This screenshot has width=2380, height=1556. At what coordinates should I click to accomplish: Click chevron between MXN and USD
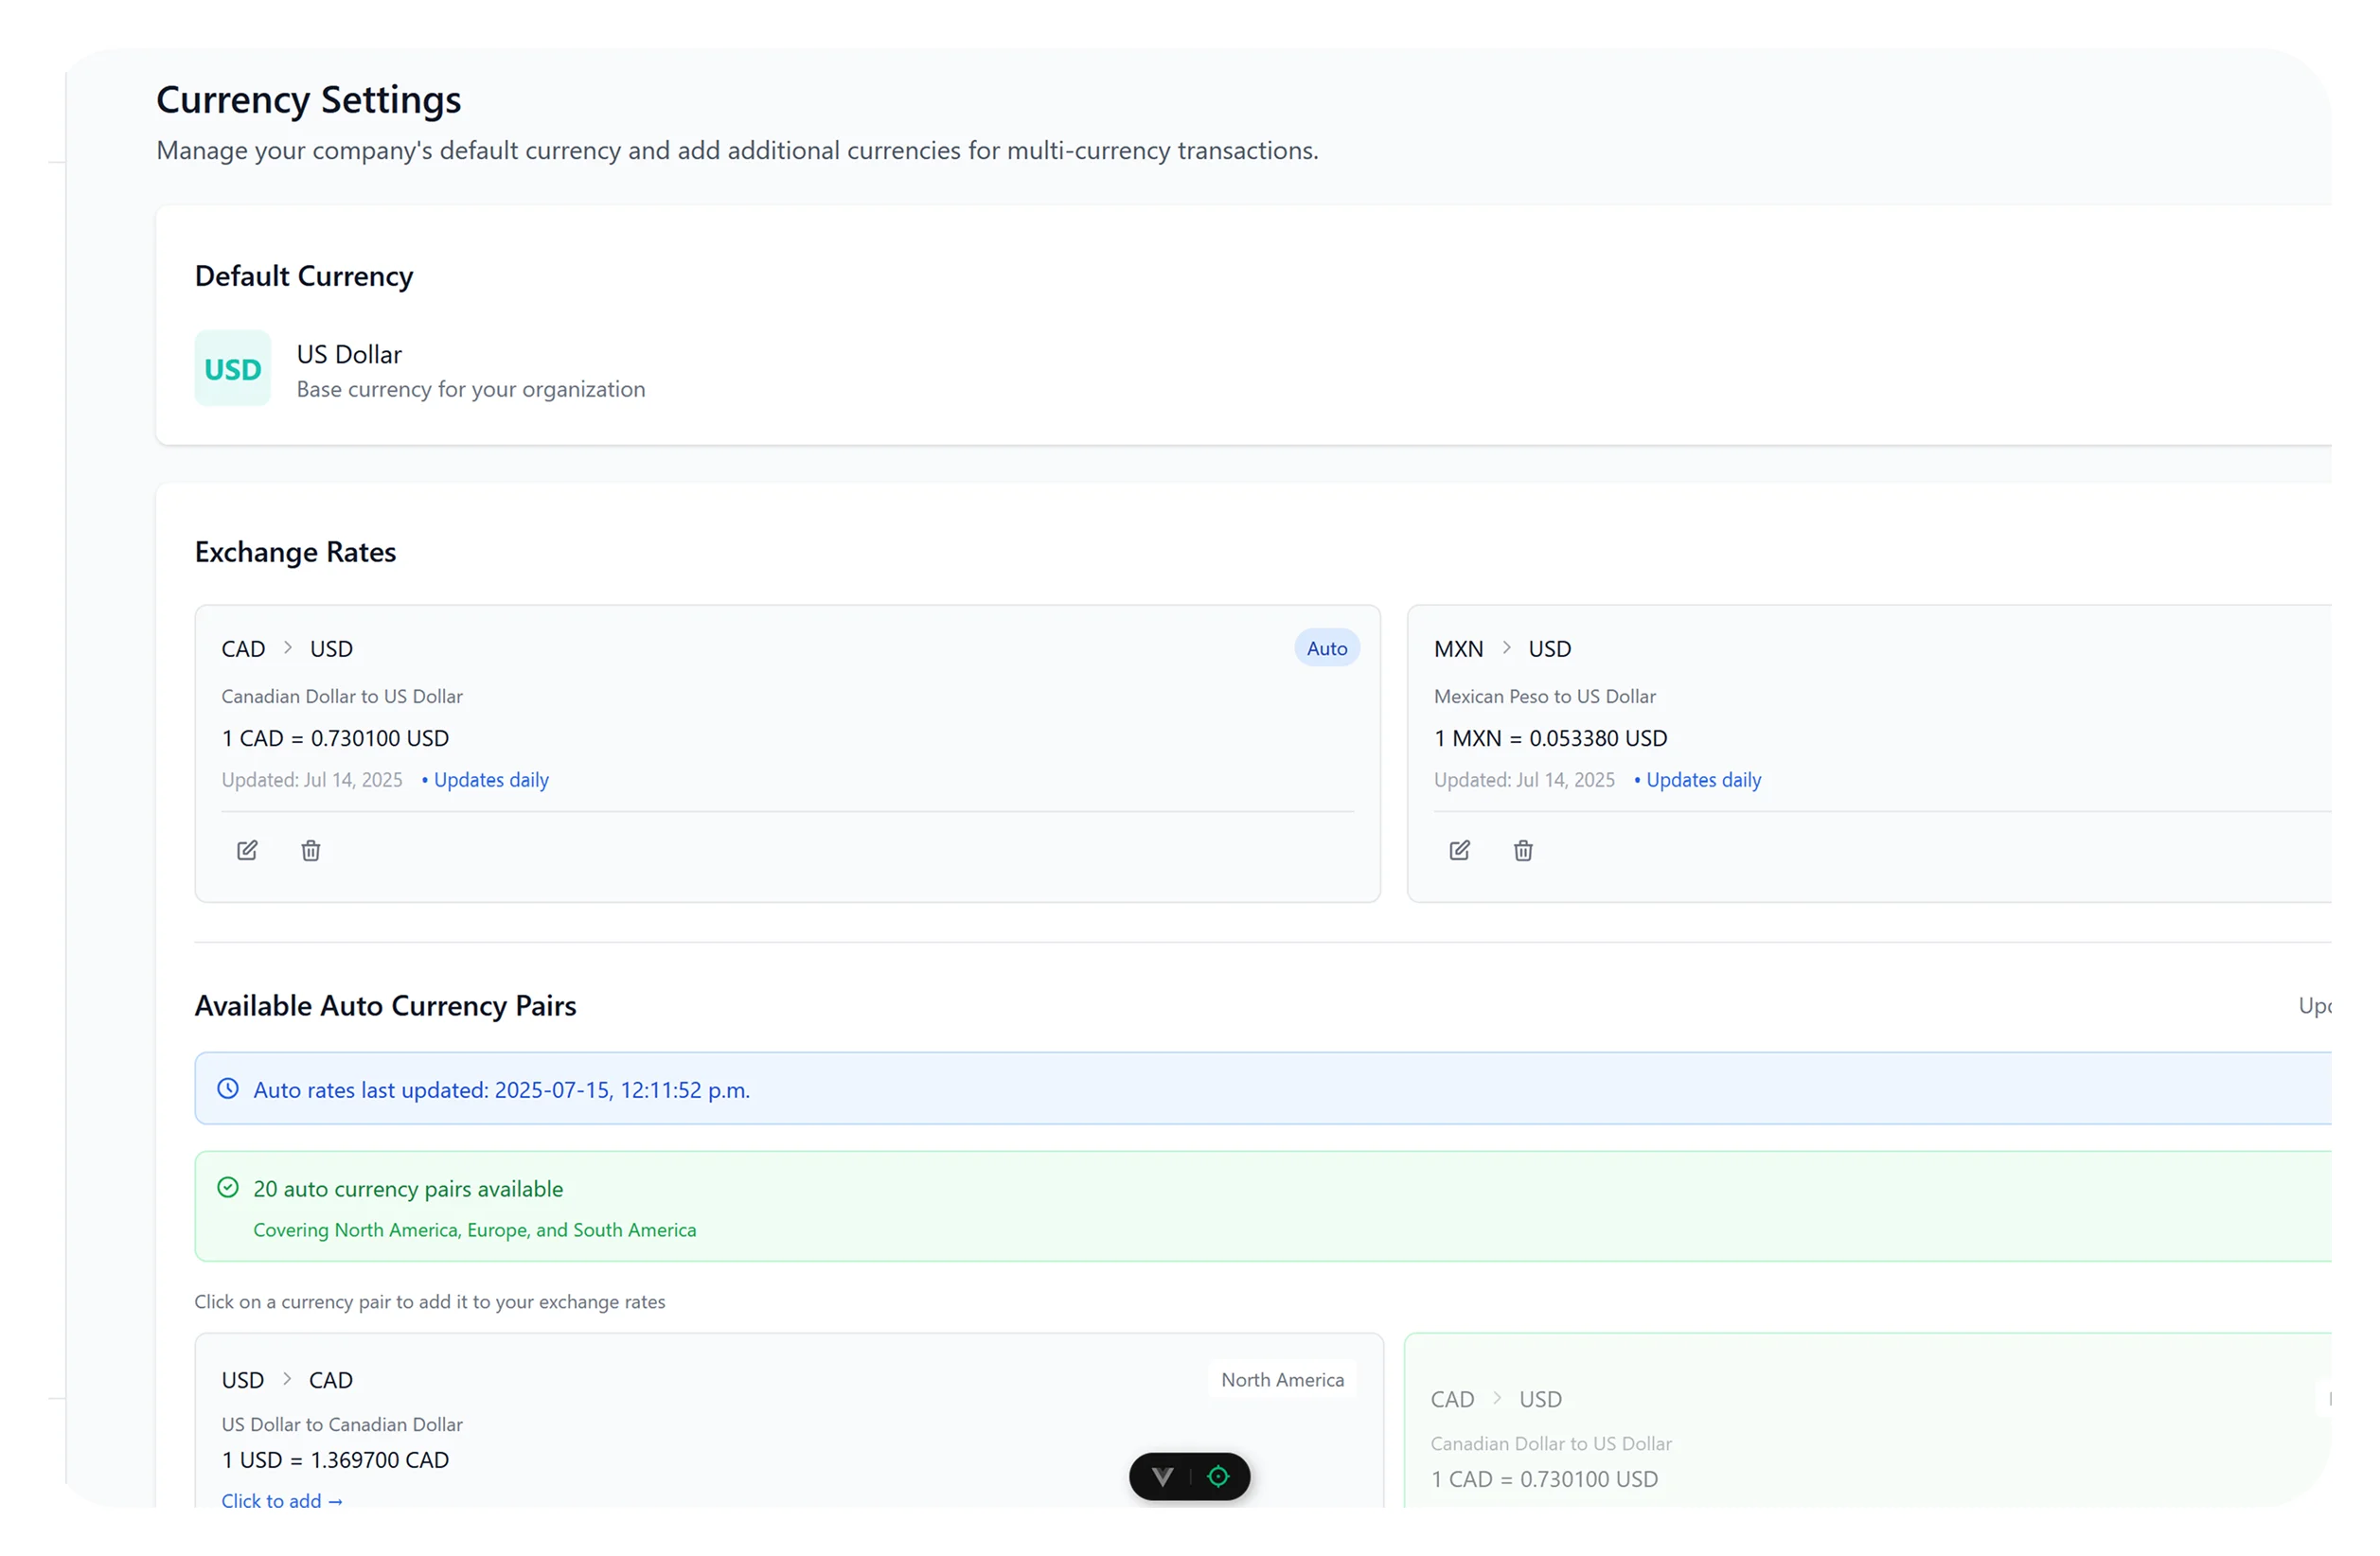[1506, 648]
